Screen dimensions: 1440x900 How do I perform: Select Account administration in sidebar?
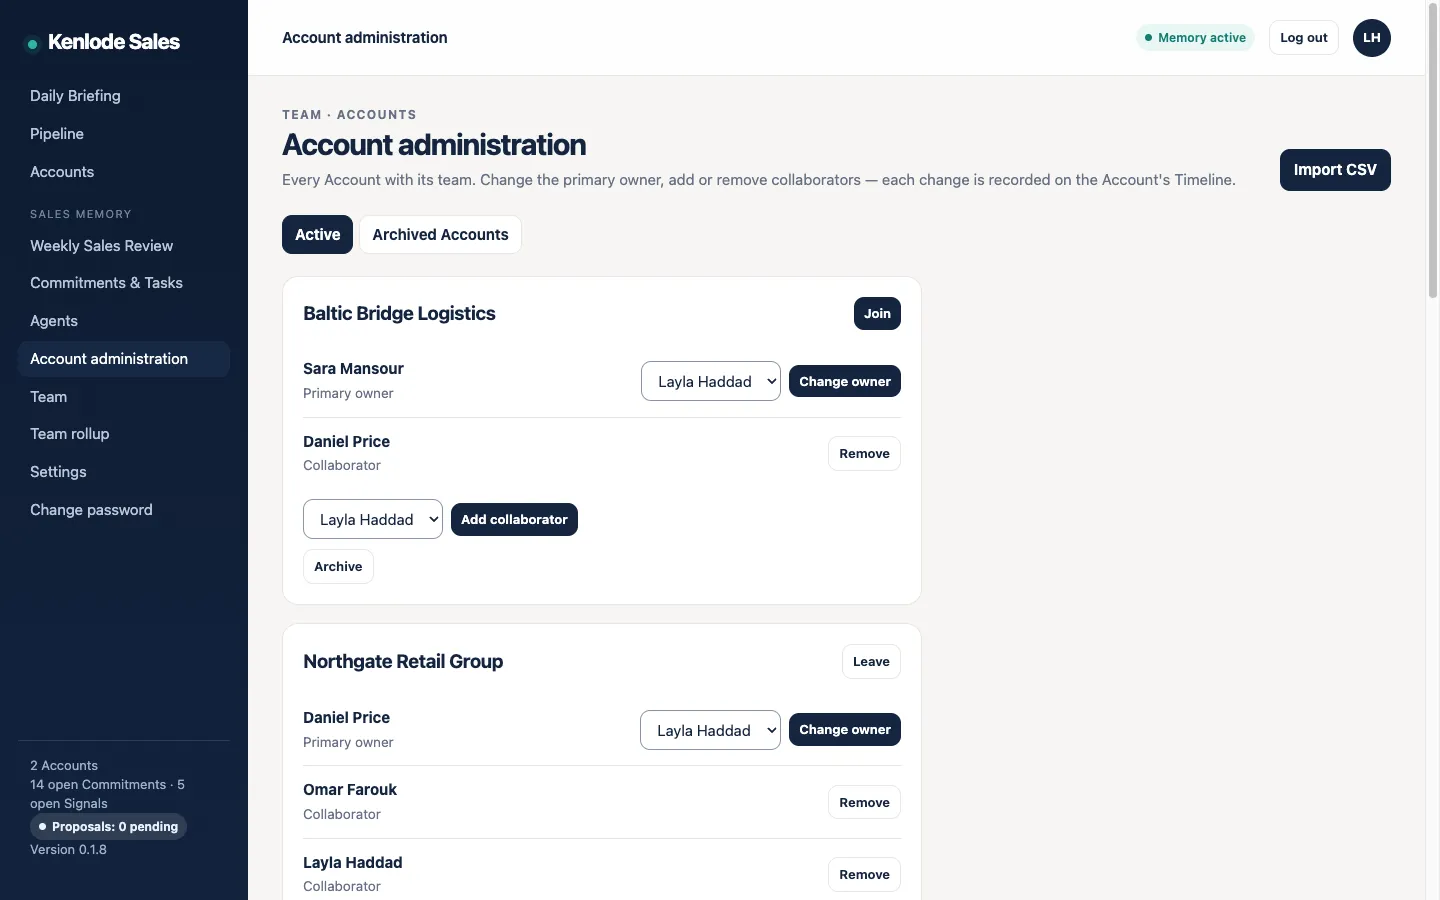(124, 359)
